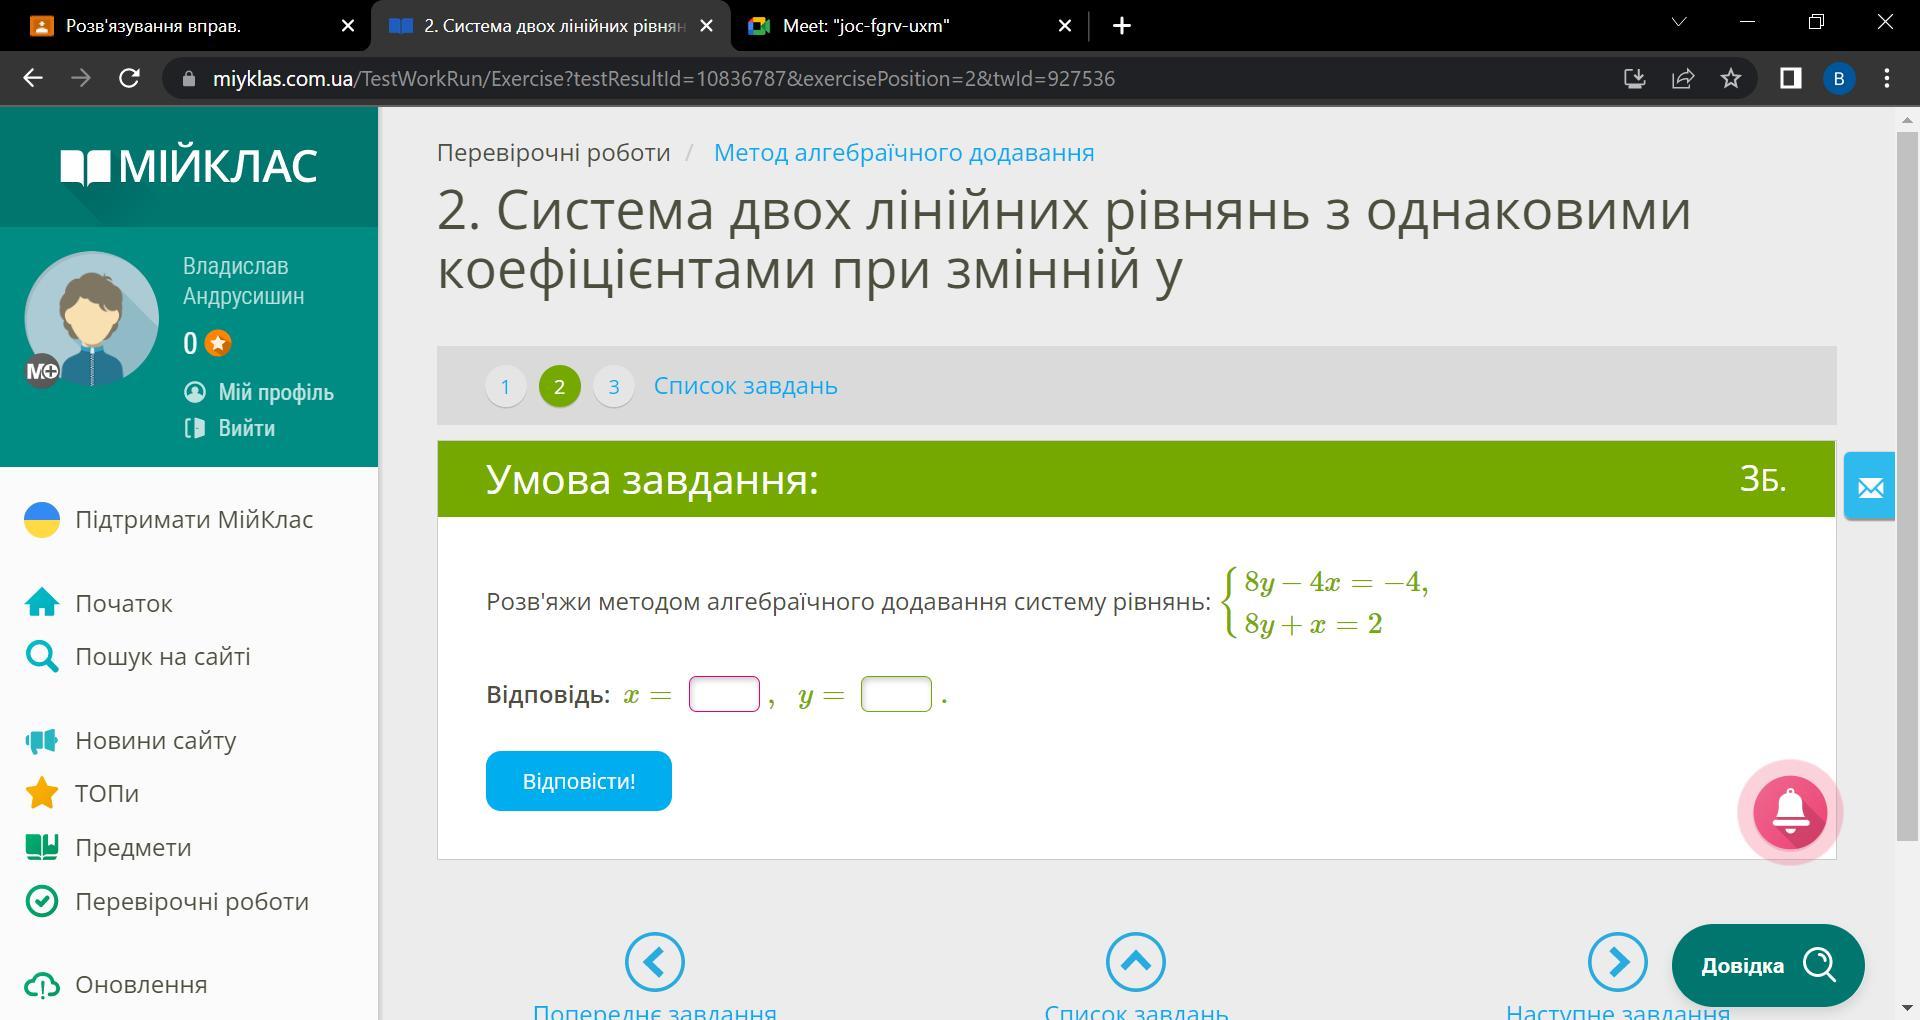Go to Початок menu item
The height and width of the screenshot is (1020, 1920).
(124, 603)
